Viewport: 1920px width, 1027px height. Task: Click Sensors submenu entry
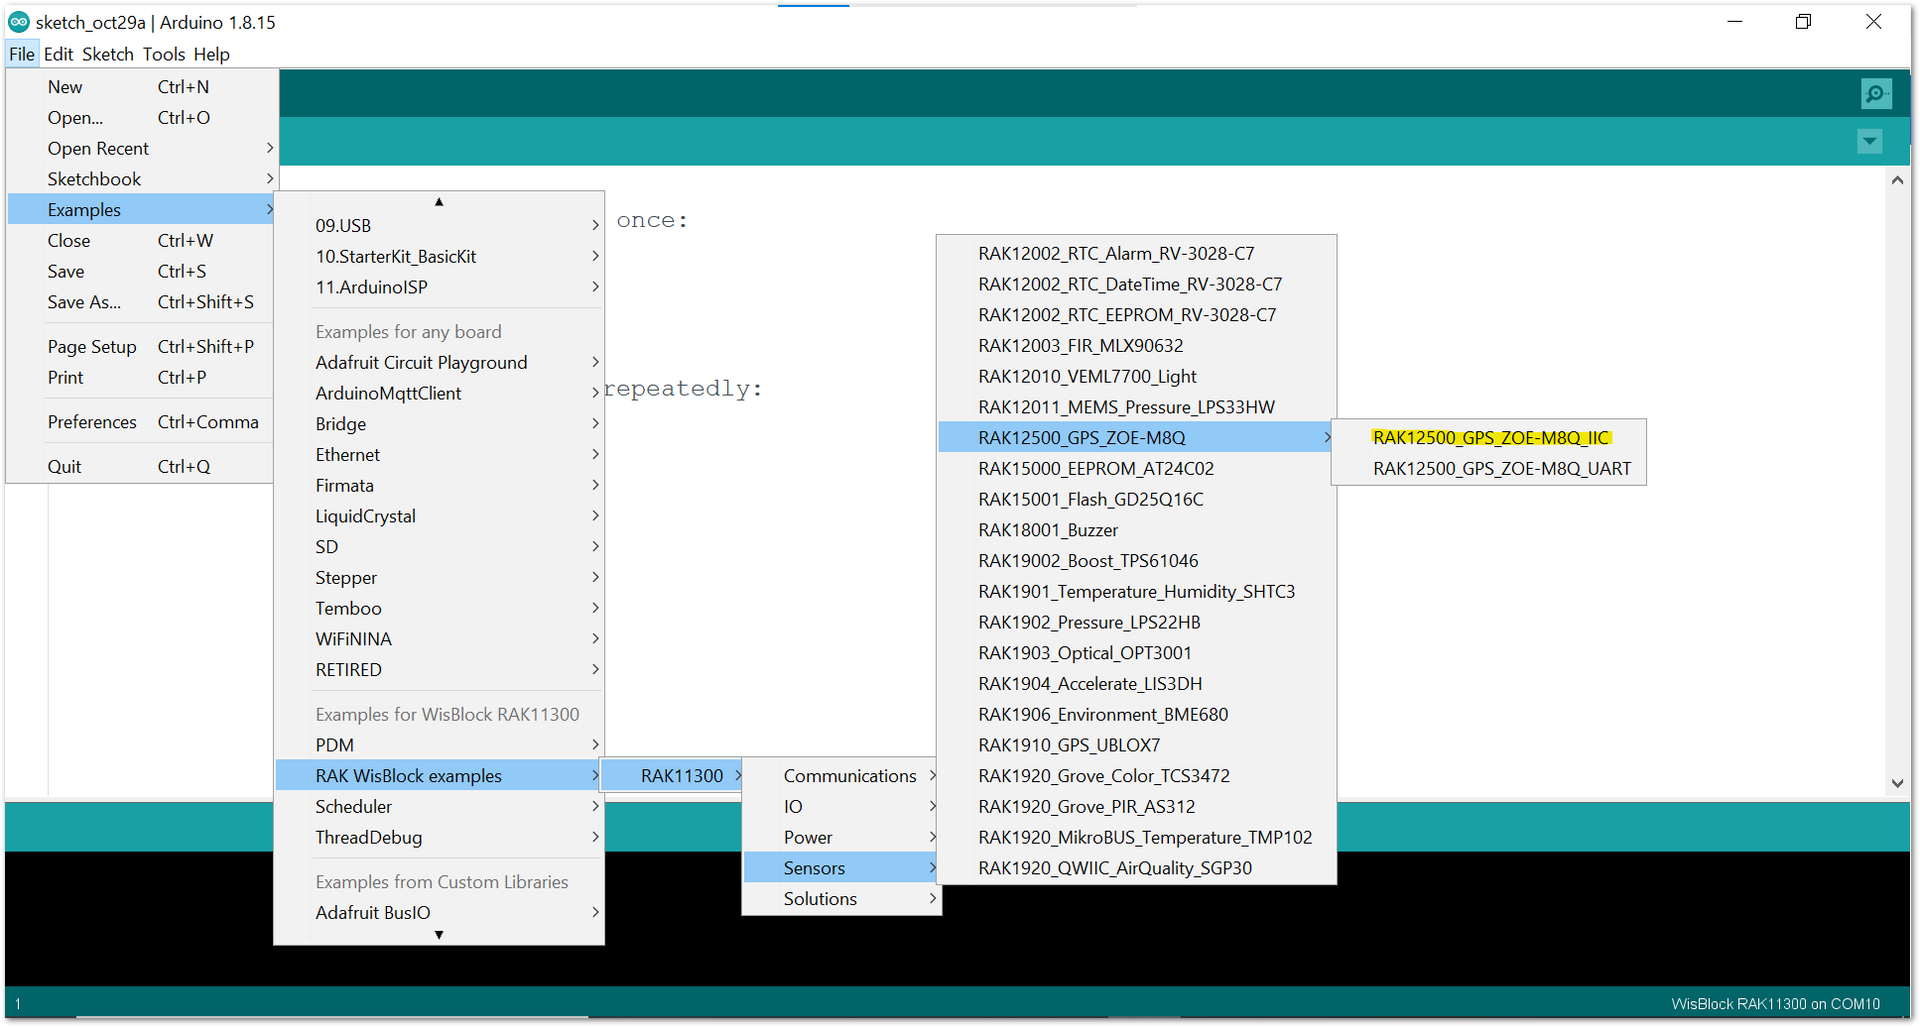[x=842, y=868]
